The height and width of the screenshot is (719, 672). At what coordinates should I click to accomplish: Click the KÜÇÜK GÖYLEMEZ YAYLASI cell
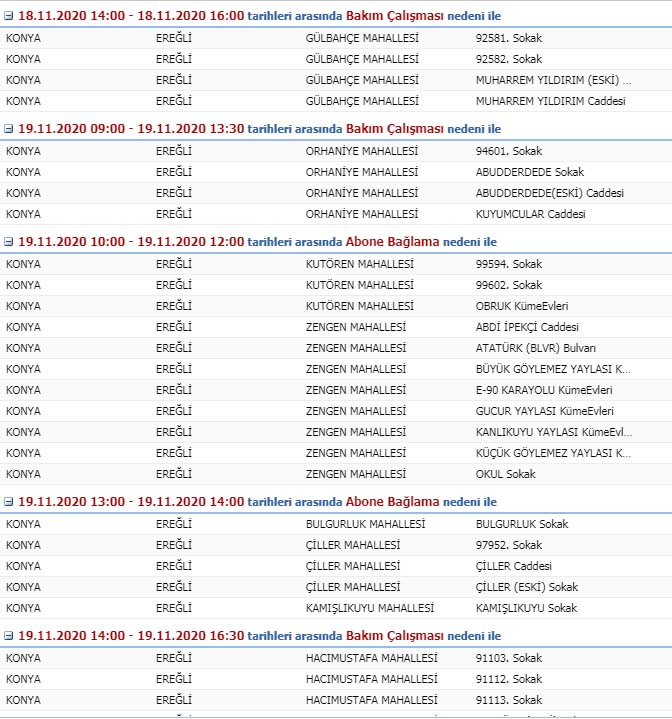click(553, 453)
